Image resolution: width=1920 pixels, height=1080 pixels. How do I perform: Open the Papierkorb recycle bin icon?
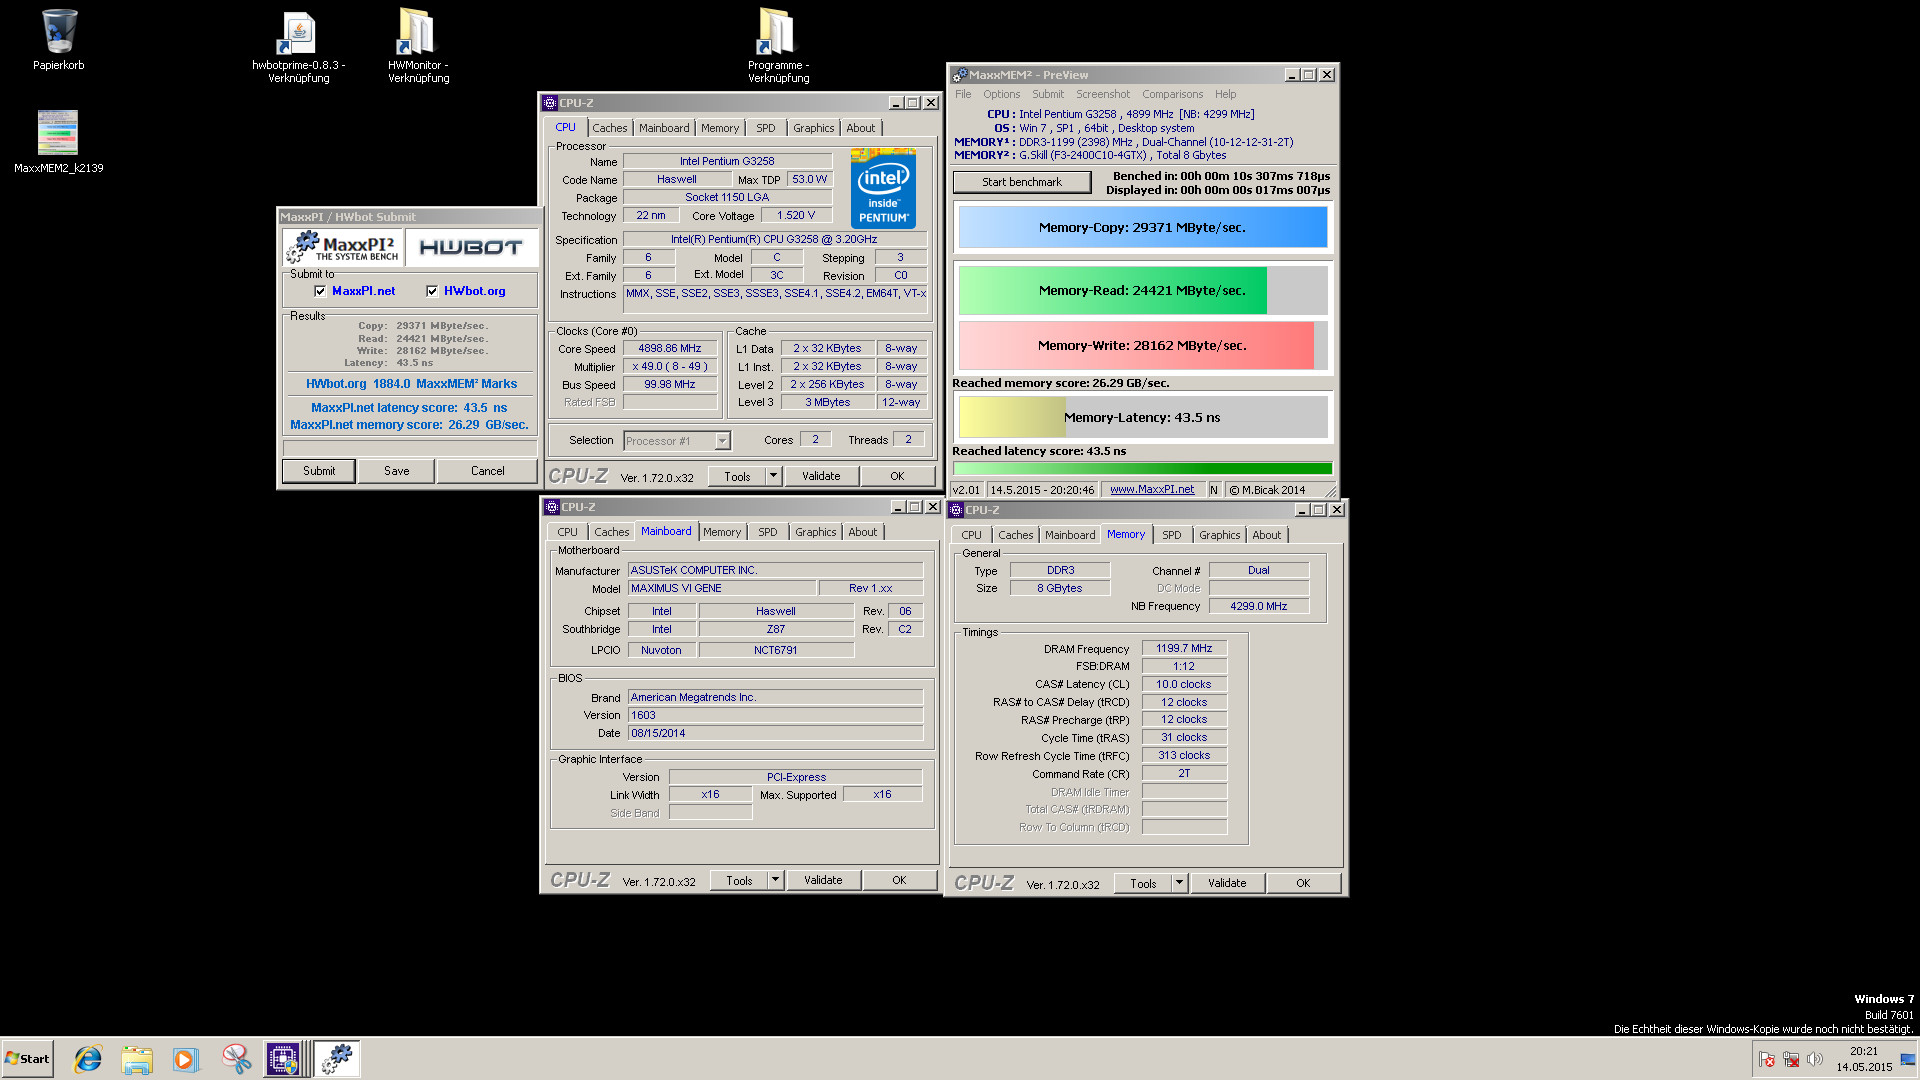coord(58,40)
